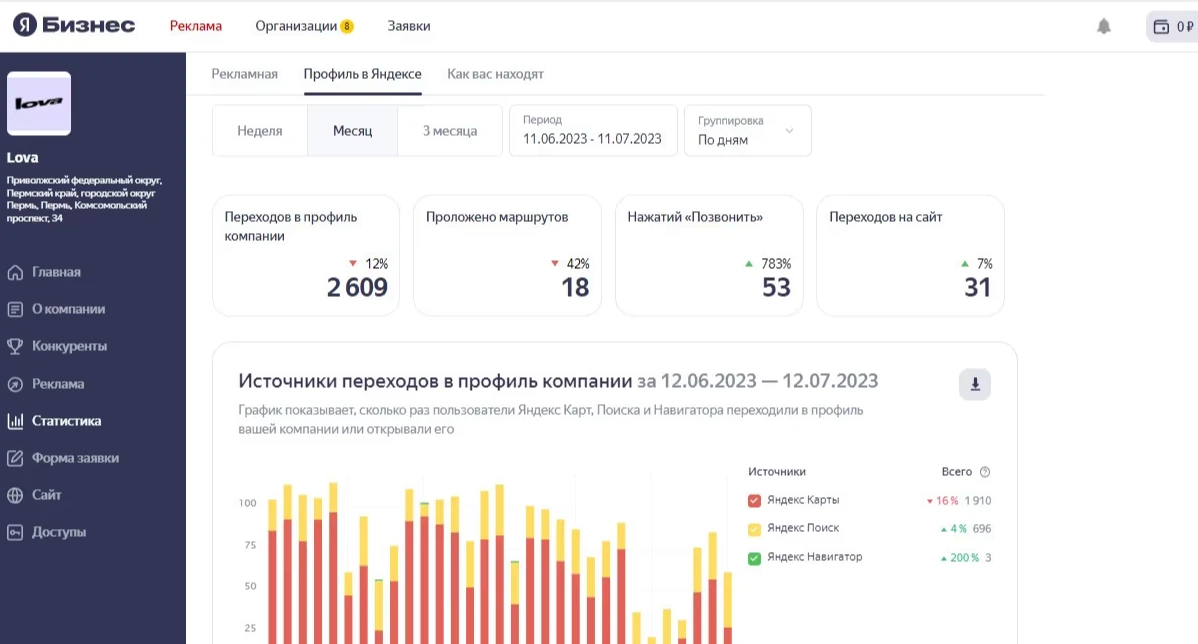1198x644 pixels.
Task: Click the help icon next to Всего
Action: (985, 472)
